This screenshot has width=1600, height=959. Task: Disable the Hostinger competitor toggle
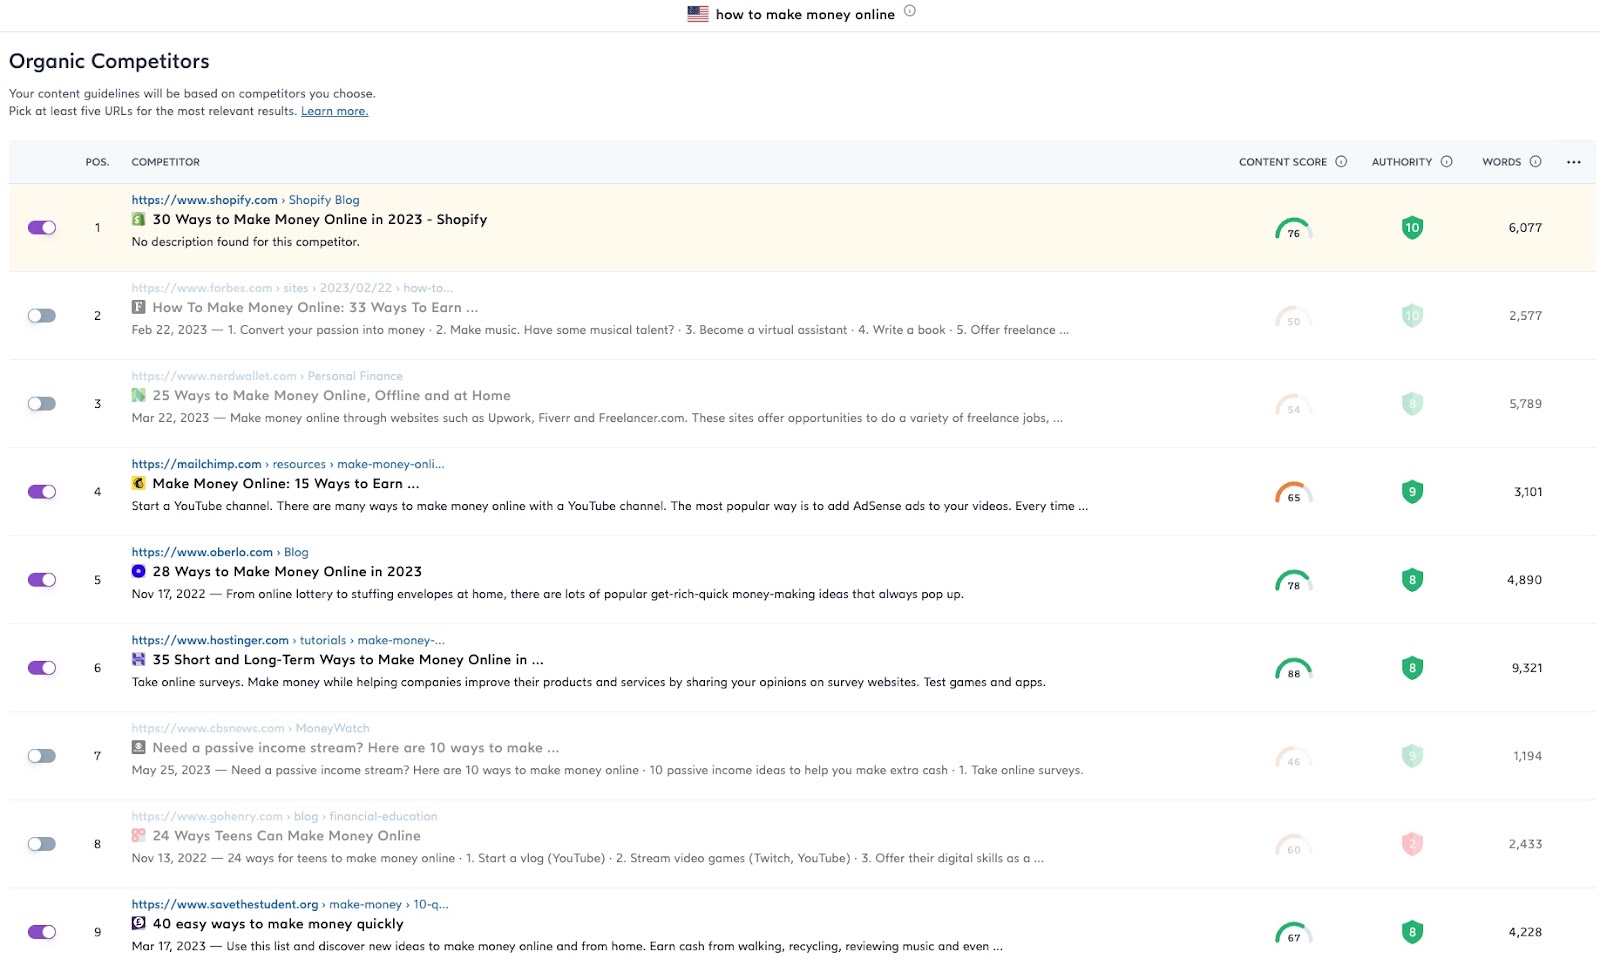click(x=42, y=668)
